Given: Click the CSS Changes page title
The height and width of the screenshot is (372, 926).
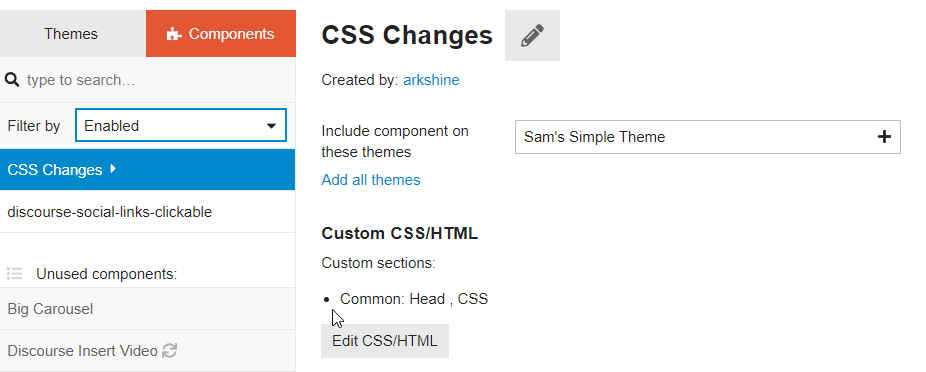Looking at the screenshot, I should [x=407, y=35].
